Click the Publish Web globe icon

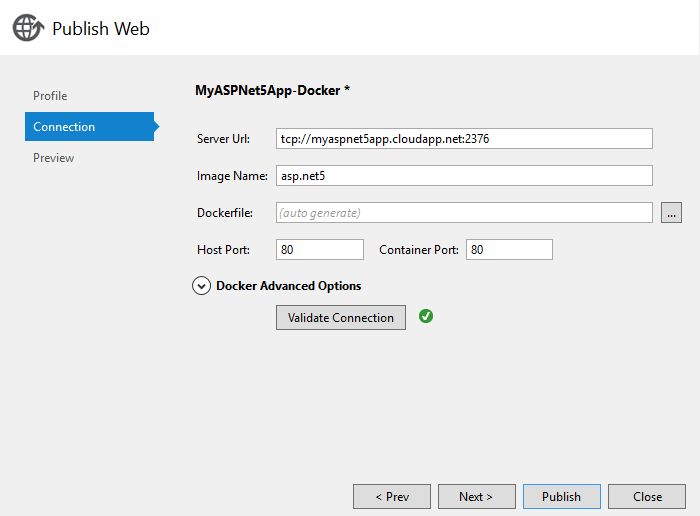[x=27, y=28]
